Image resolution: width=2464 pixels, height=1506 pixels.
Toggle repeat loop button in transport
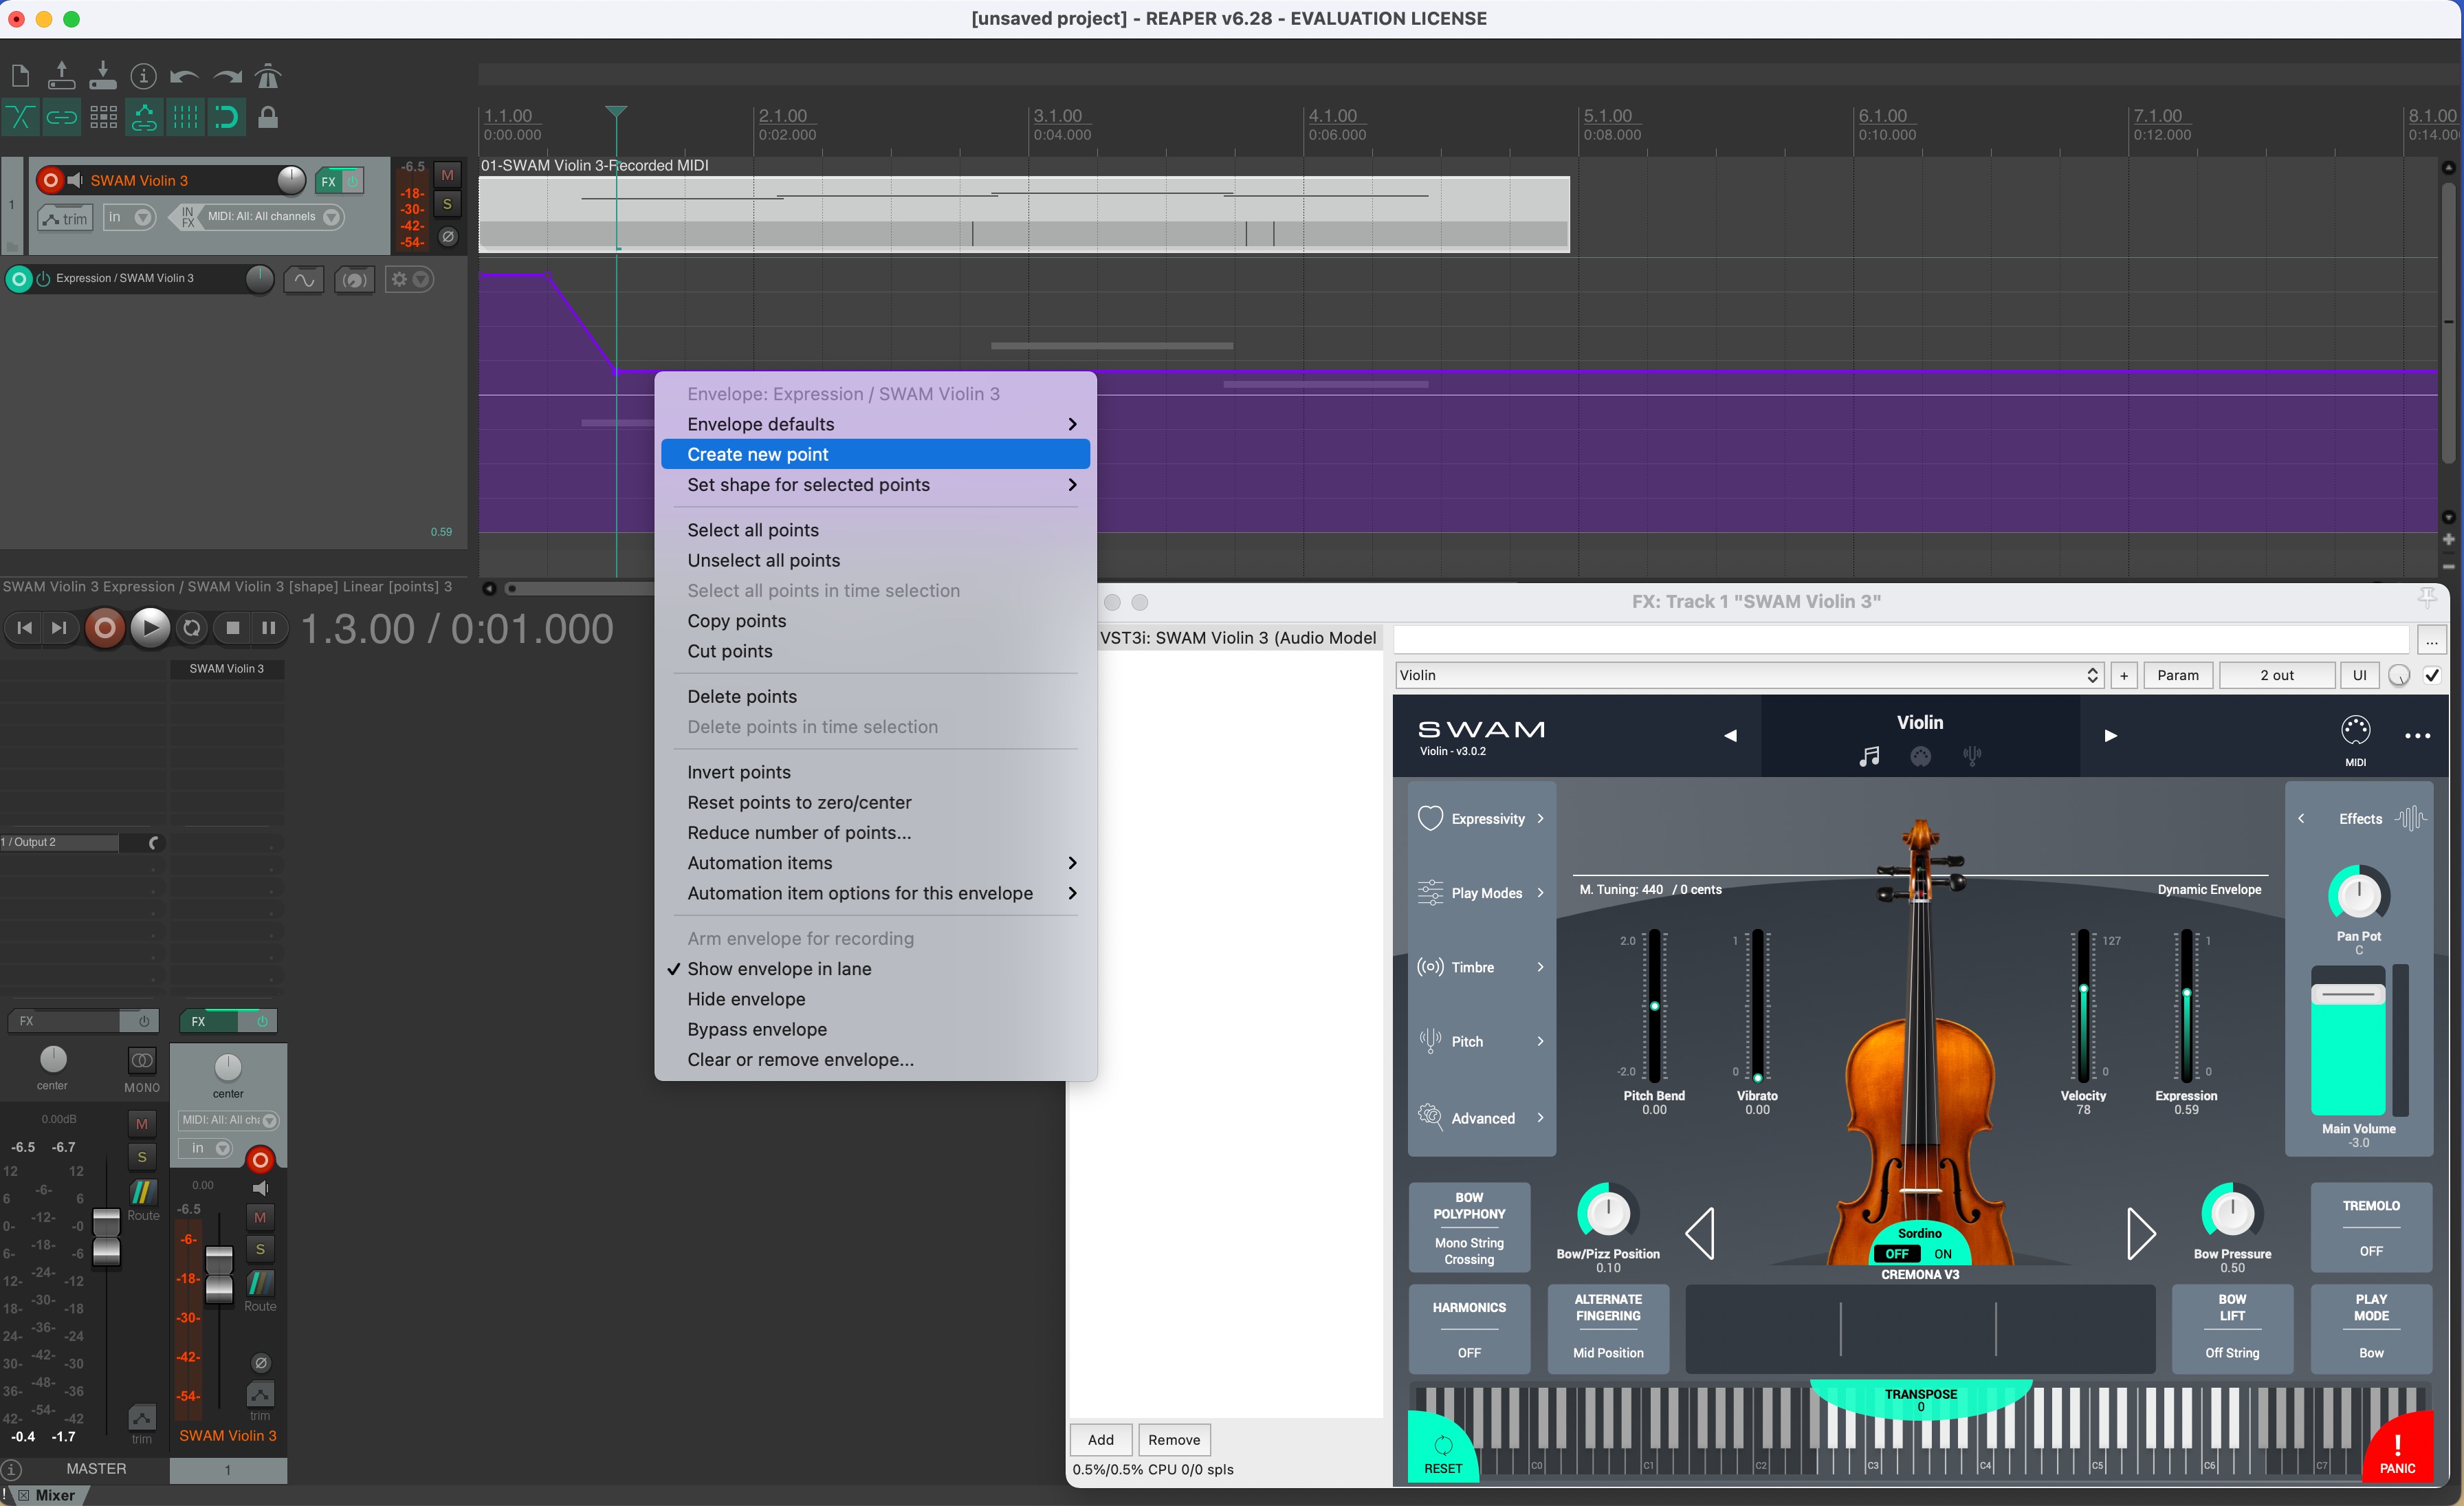192,628
